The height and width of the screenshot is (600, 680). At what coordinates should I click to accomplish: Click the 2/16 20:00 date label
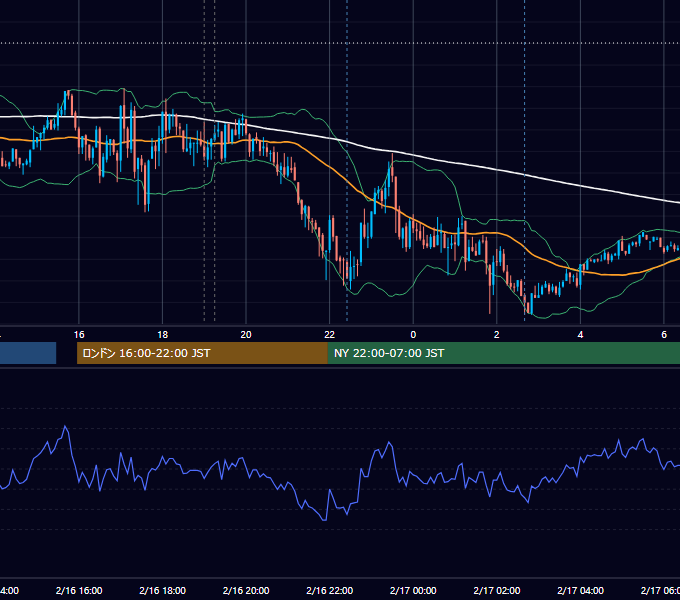[x=246, y=590]
